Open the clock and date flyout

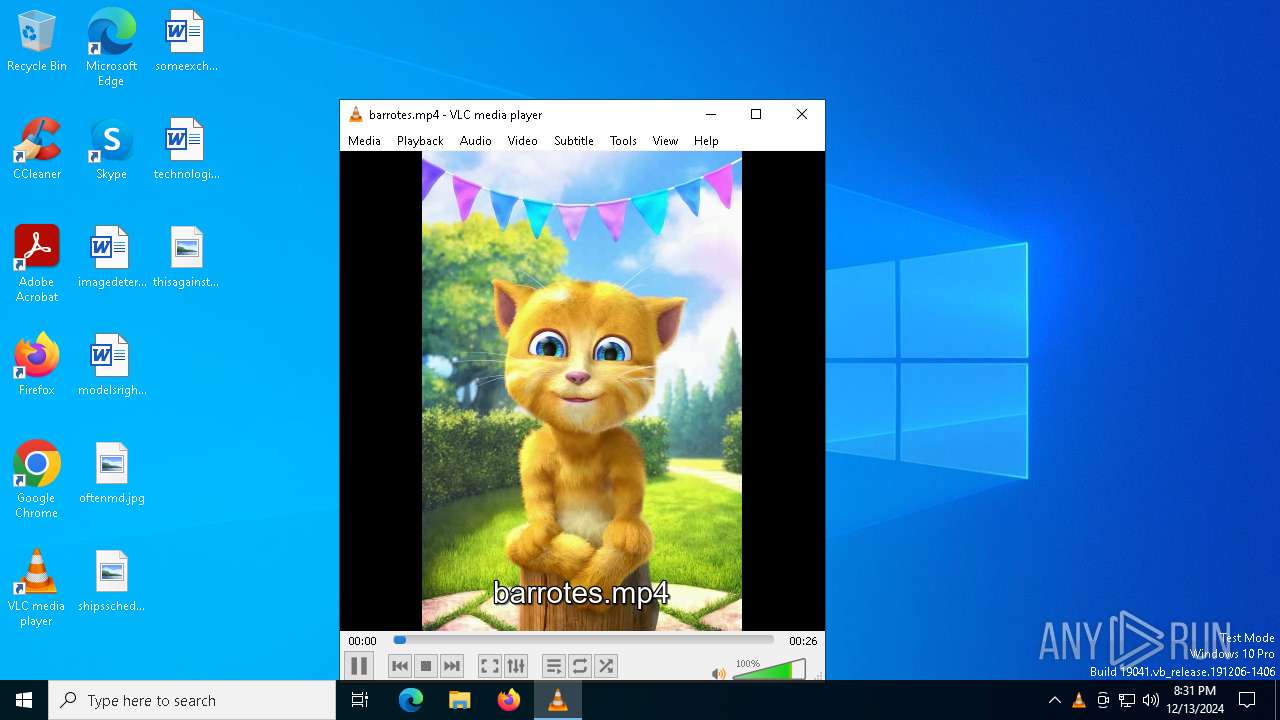tap(1195, 700)
